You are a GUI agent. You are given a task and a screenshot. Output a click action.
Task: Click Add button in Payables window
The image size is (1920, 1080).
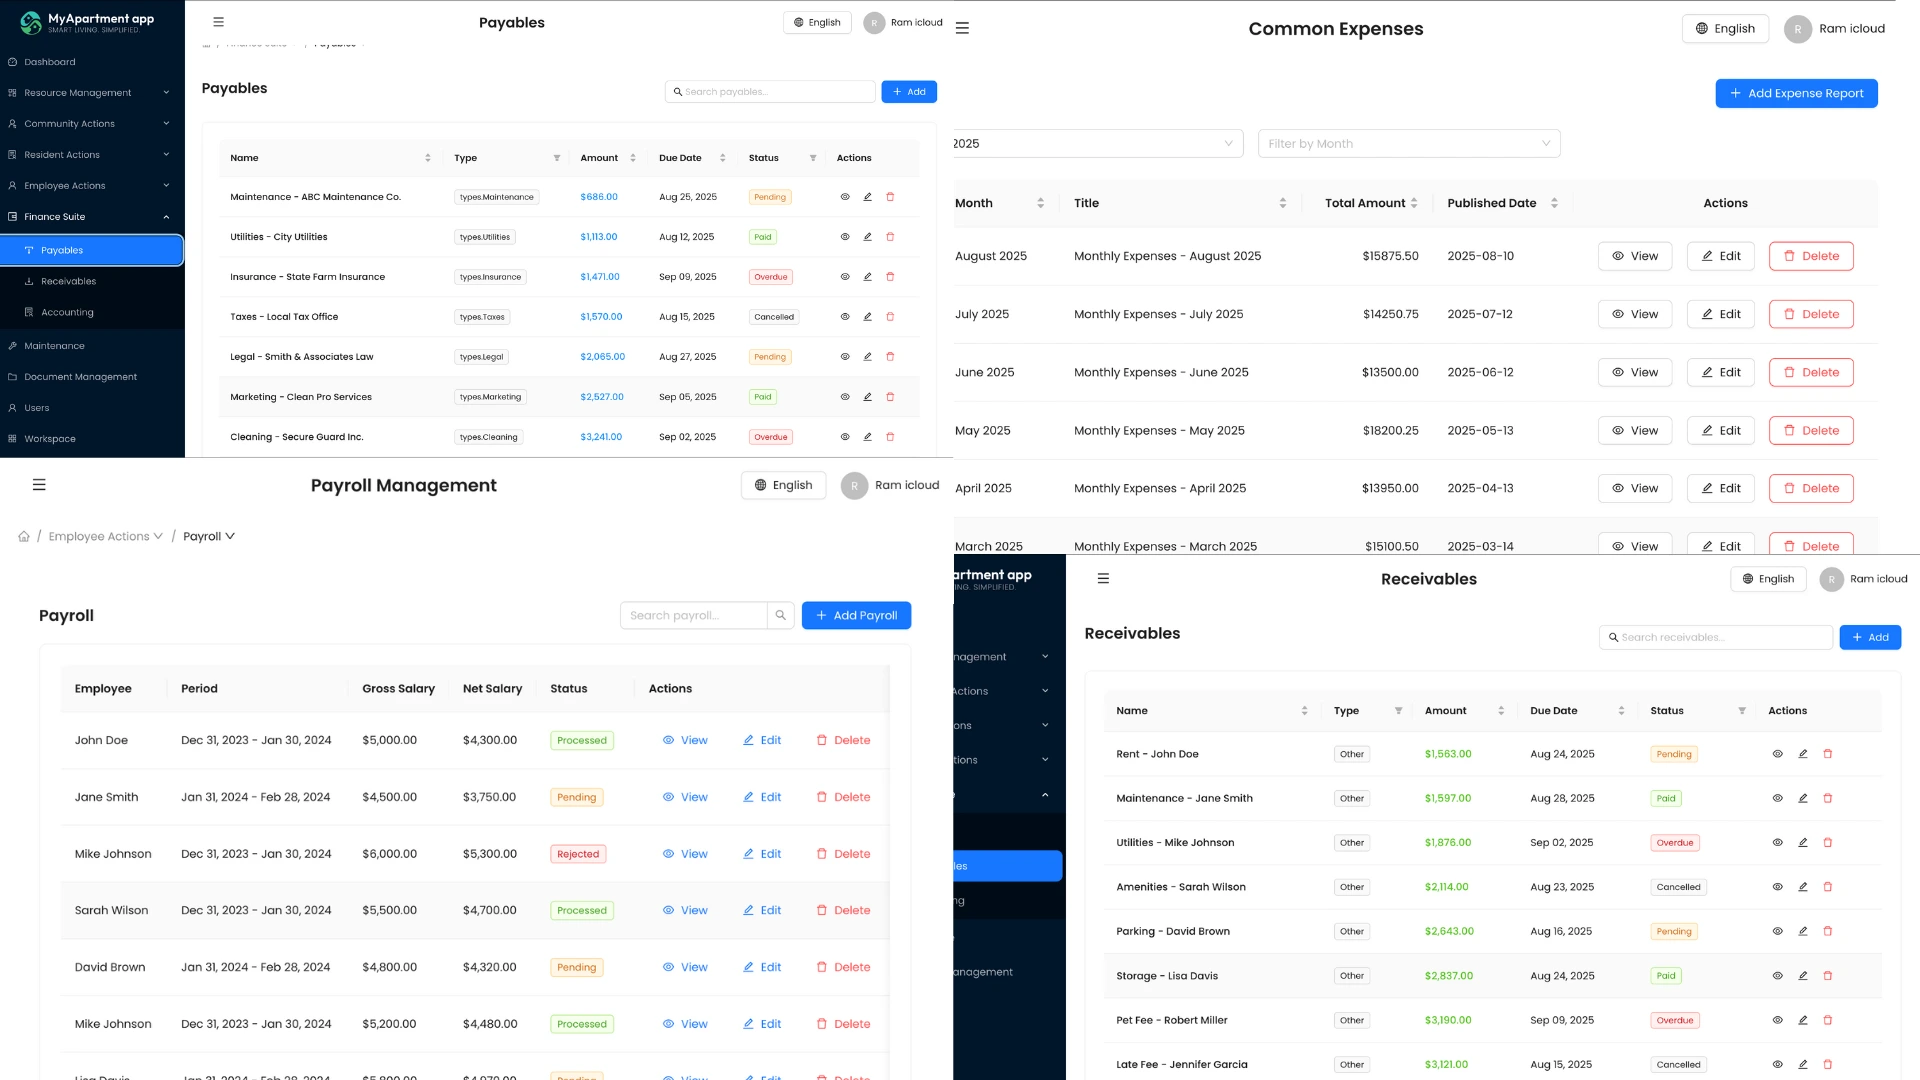pos(909,92)
